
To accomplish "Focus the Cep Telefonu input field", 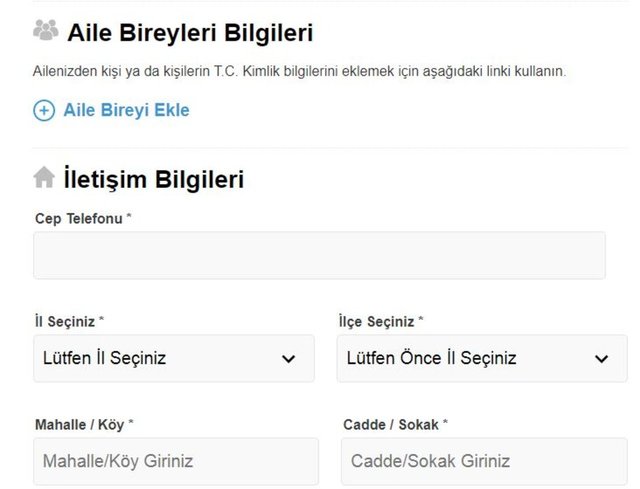I will pos(319,255).
